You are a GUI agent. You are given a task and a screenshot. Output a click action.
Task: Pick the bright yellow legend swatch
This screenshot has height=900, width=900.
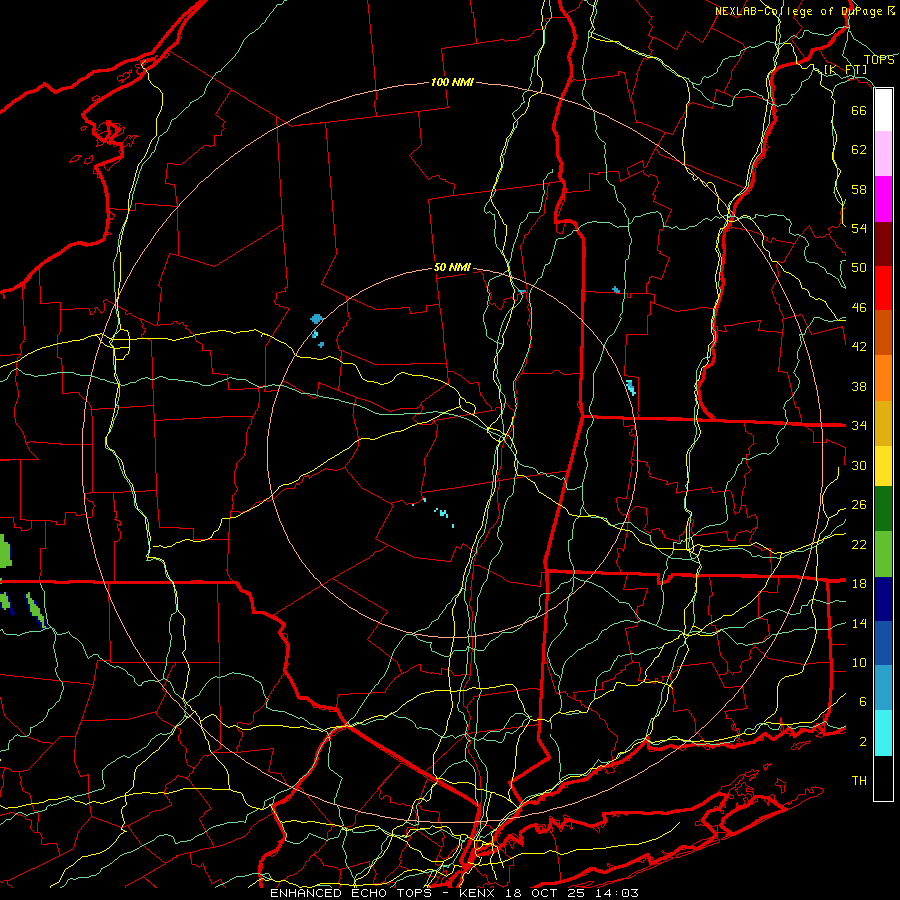883,466
